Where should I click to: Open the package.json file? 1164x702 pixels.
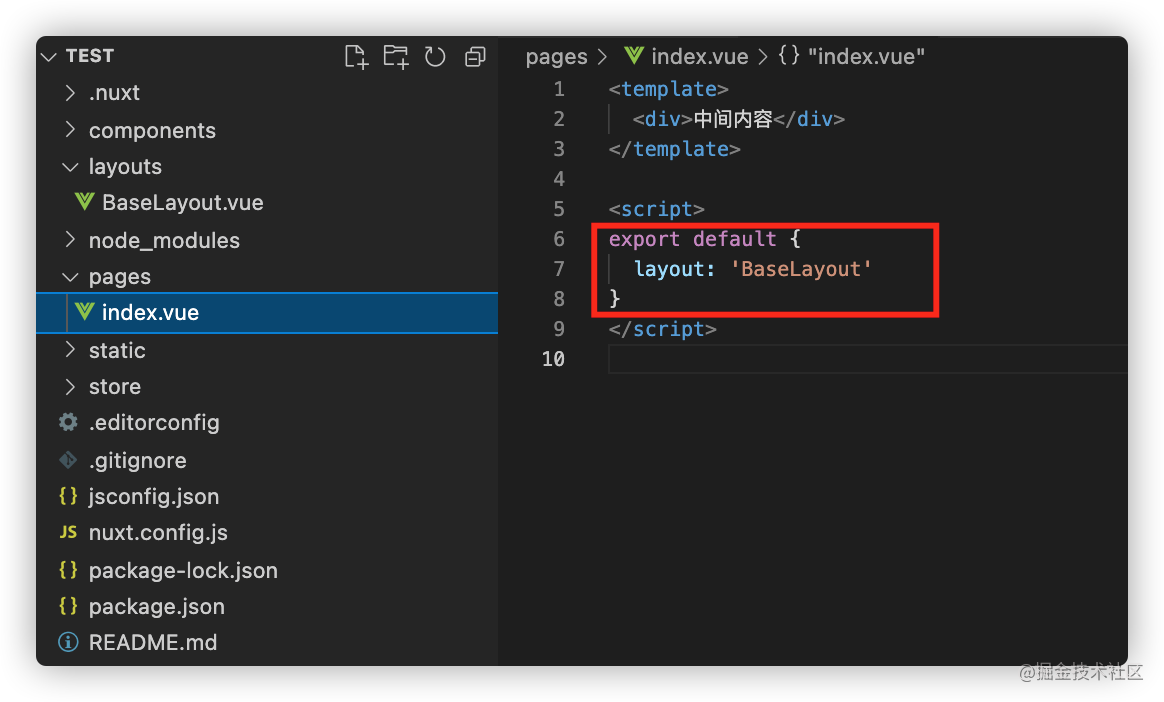156,606
